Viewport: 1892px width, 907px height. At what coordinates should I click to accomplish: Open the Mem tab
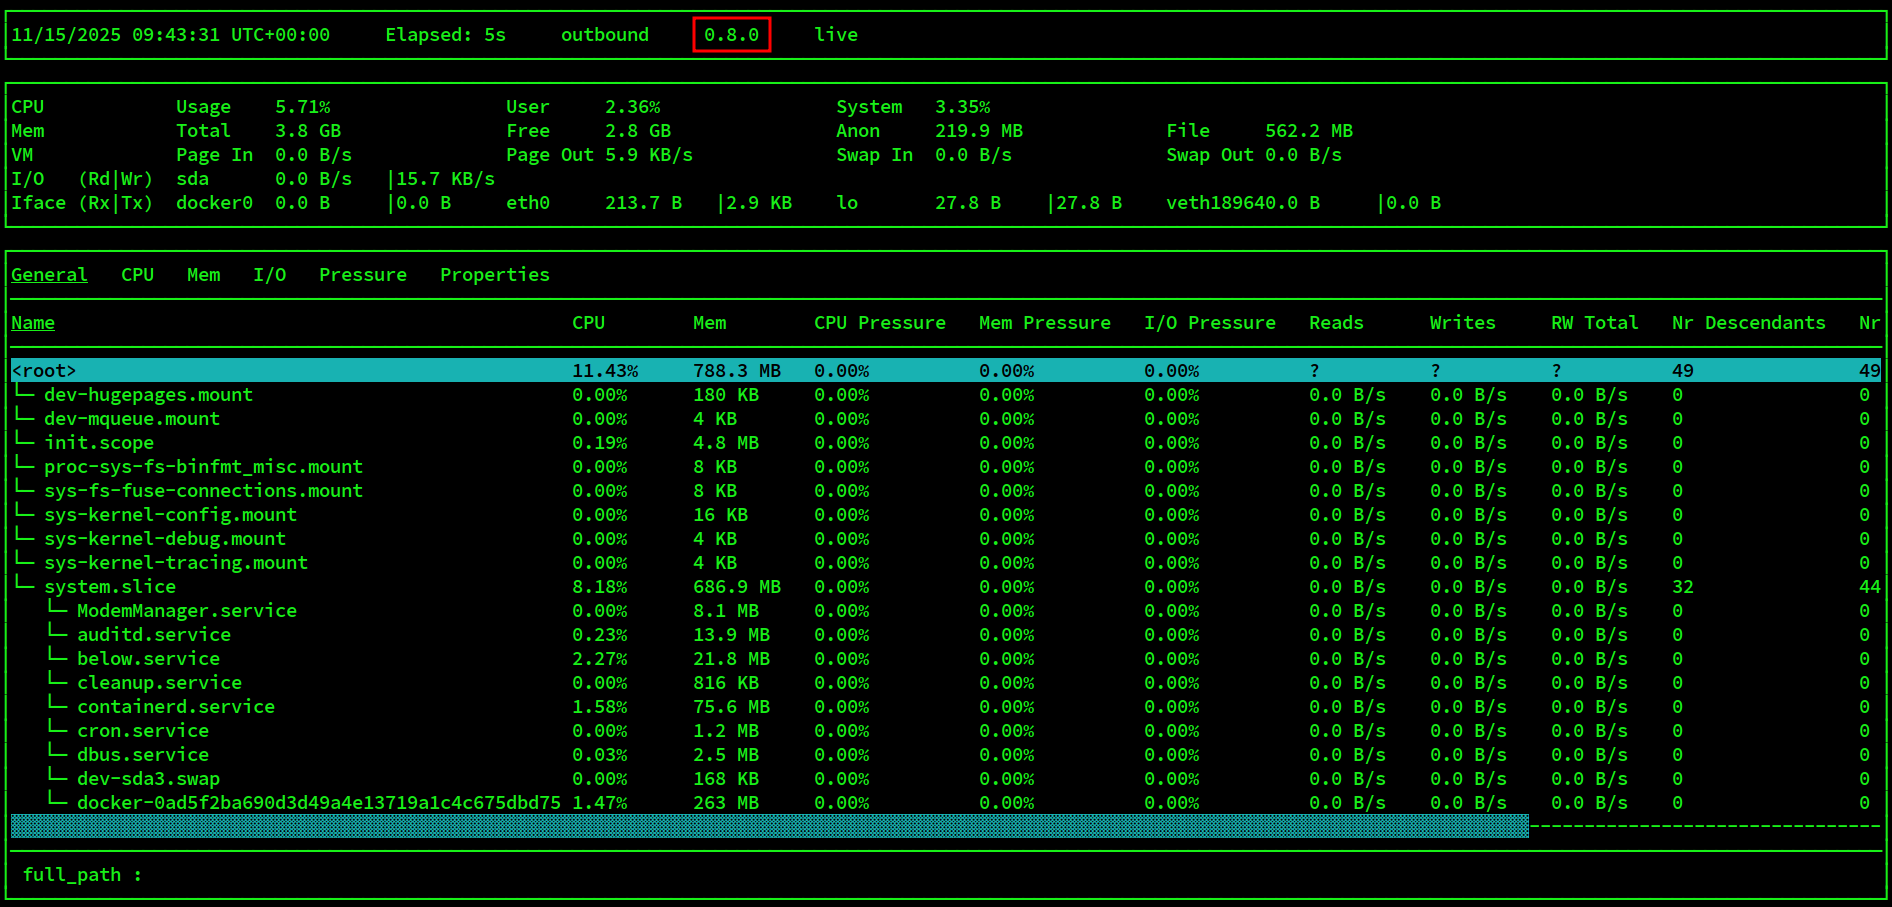click(203, 275)
